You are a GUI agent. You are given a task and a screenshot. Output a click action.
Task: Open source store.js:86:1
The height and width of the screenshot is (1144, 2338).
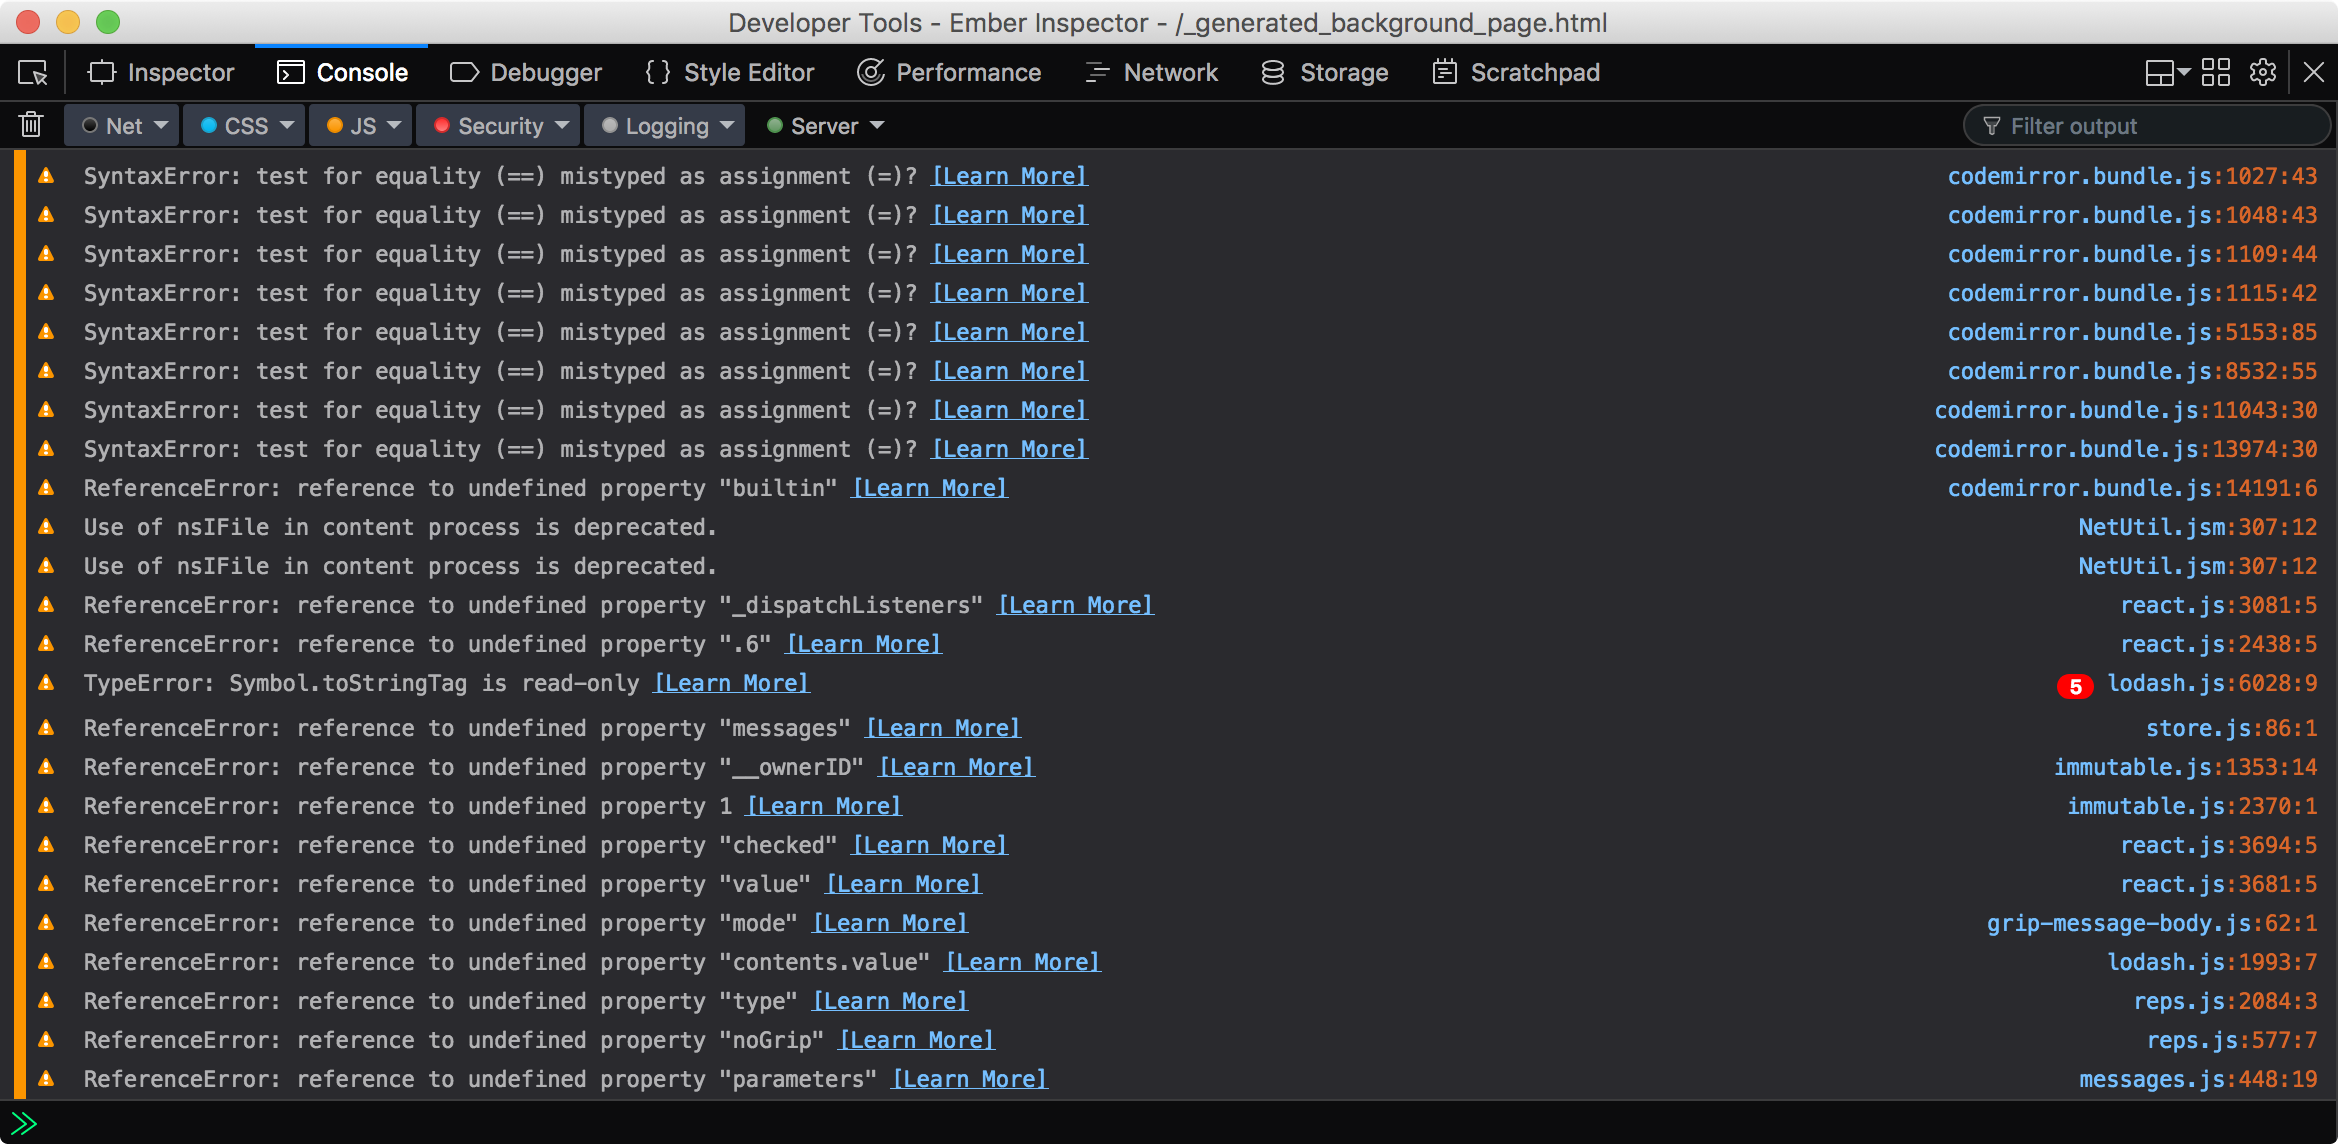[2232, 728]
